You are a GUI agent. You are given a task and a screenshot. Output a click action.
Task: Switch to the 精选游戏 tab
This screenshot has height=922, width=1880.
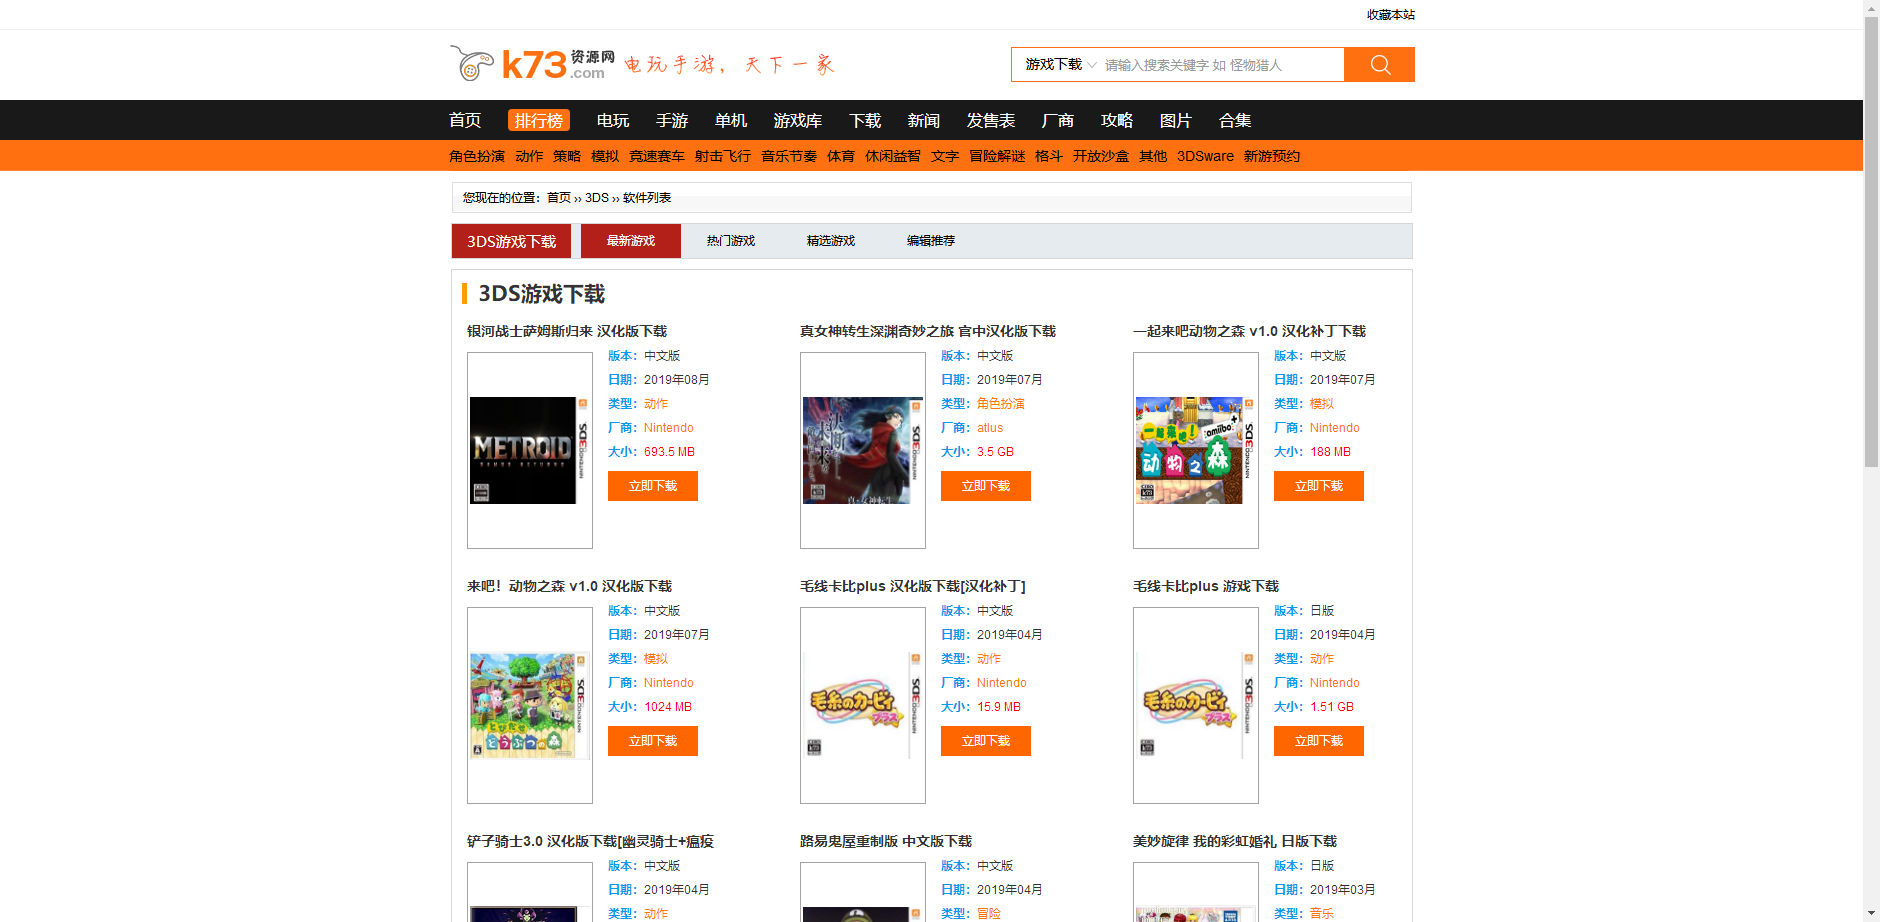pos(830,240)
